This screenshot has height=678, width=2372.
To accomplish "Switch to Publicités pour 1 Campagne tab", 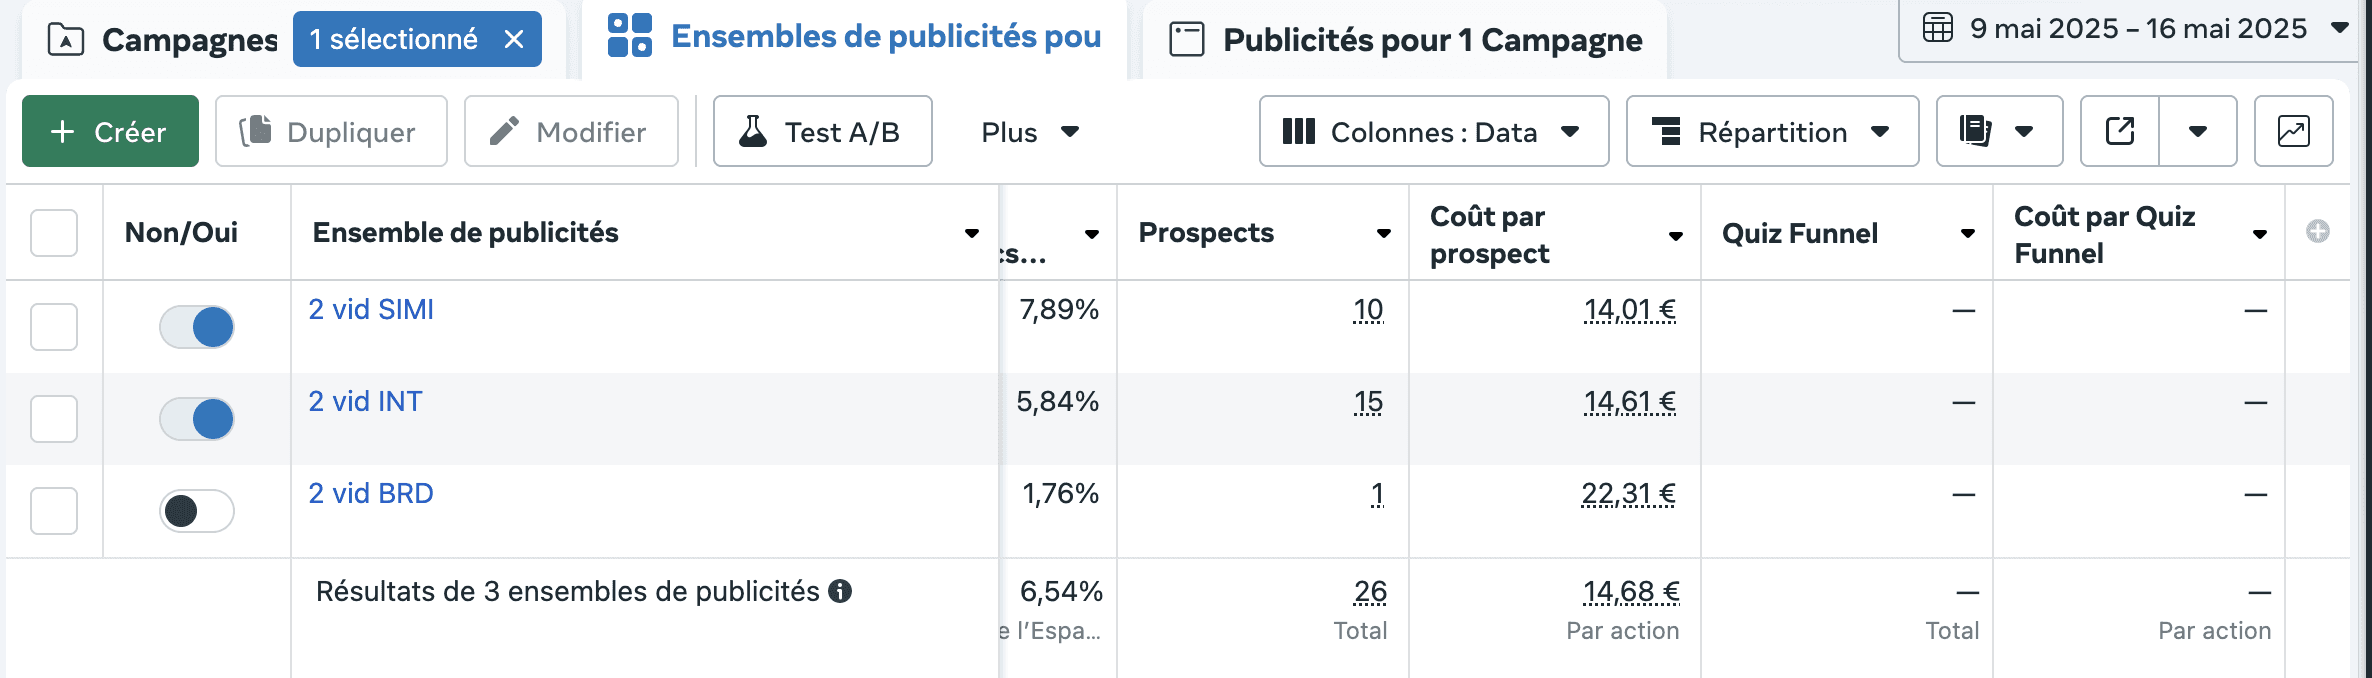I will pyautogui.click(x=1405, y=40).
